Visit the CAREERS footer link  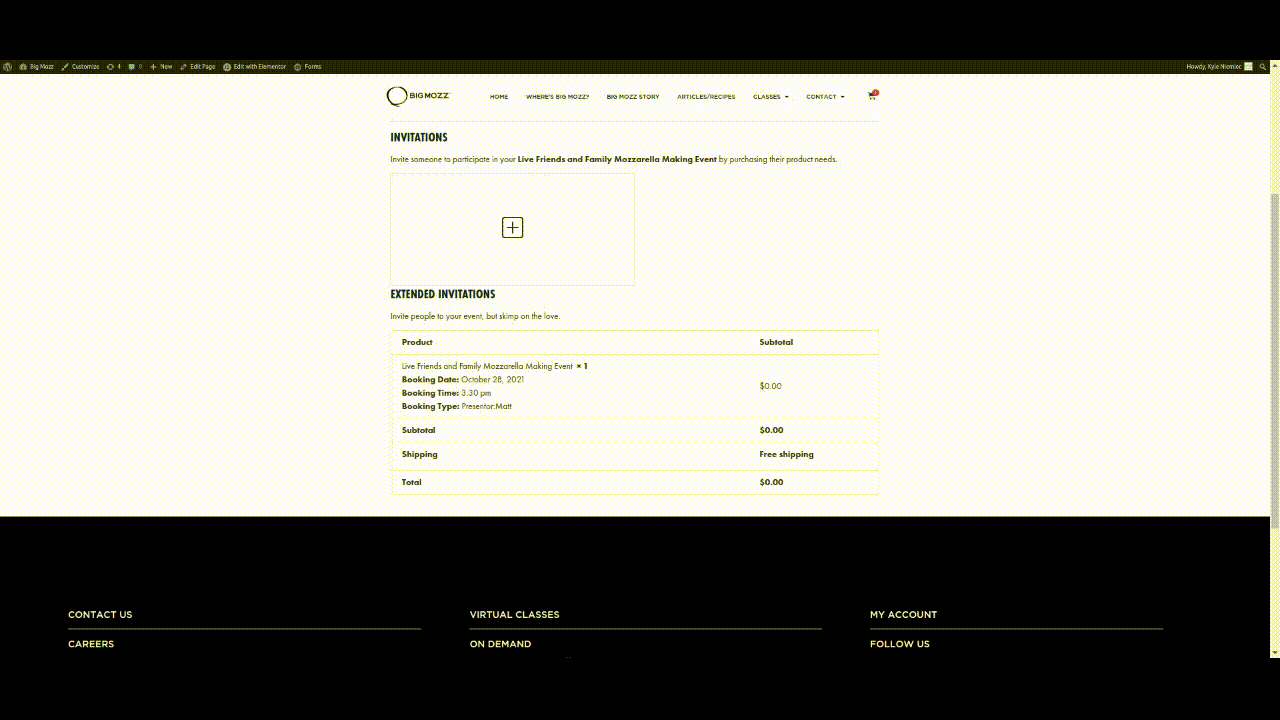[91, 643]
